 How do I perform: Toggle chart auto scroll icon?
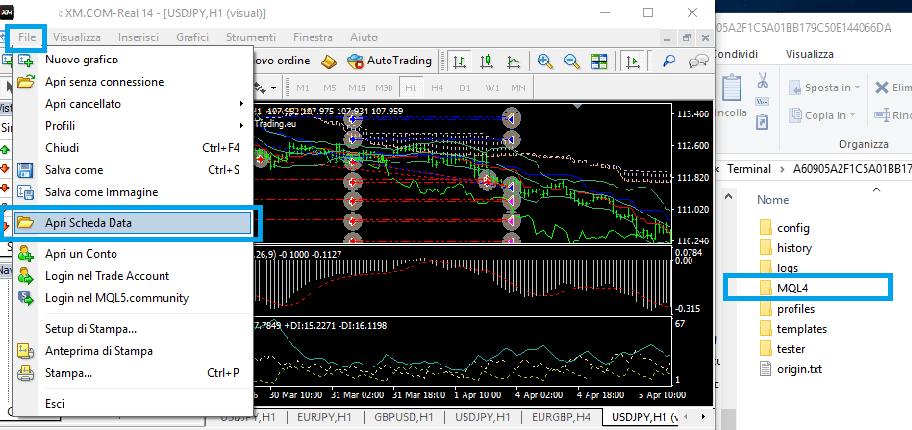pos(633,61)
